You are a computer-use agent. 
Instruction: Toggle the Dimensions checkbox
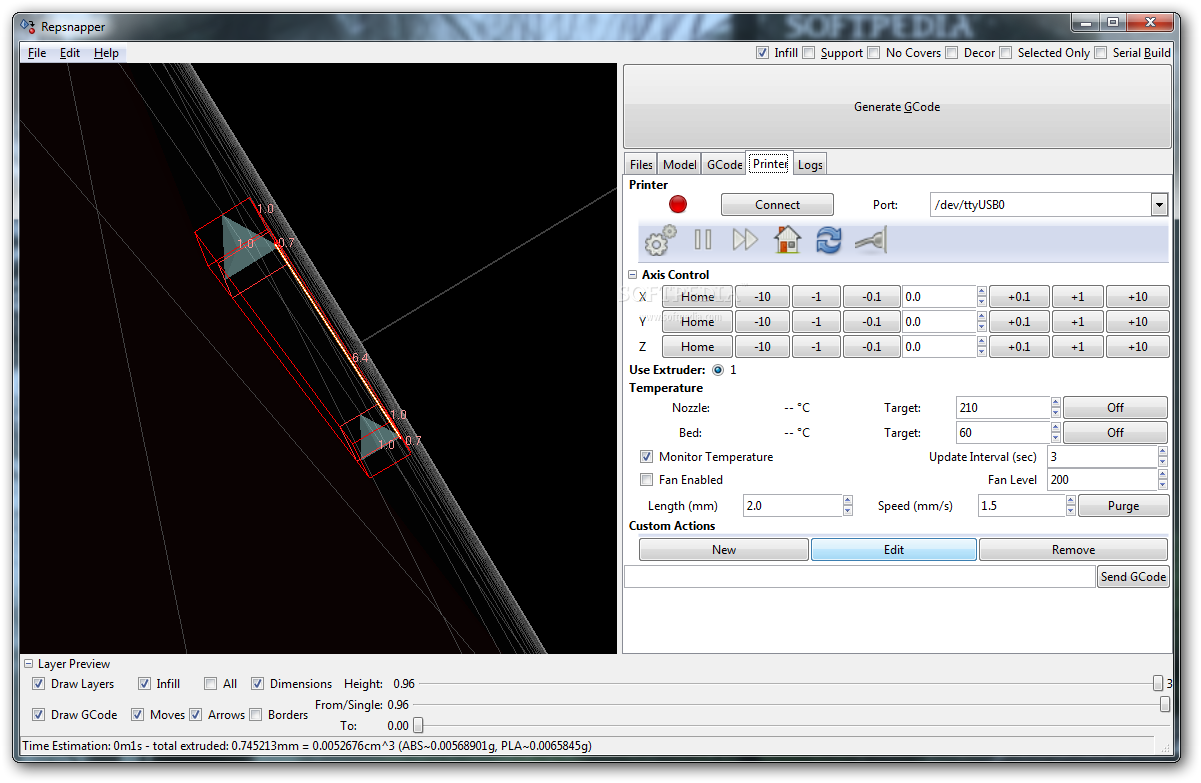pos(257,683)
